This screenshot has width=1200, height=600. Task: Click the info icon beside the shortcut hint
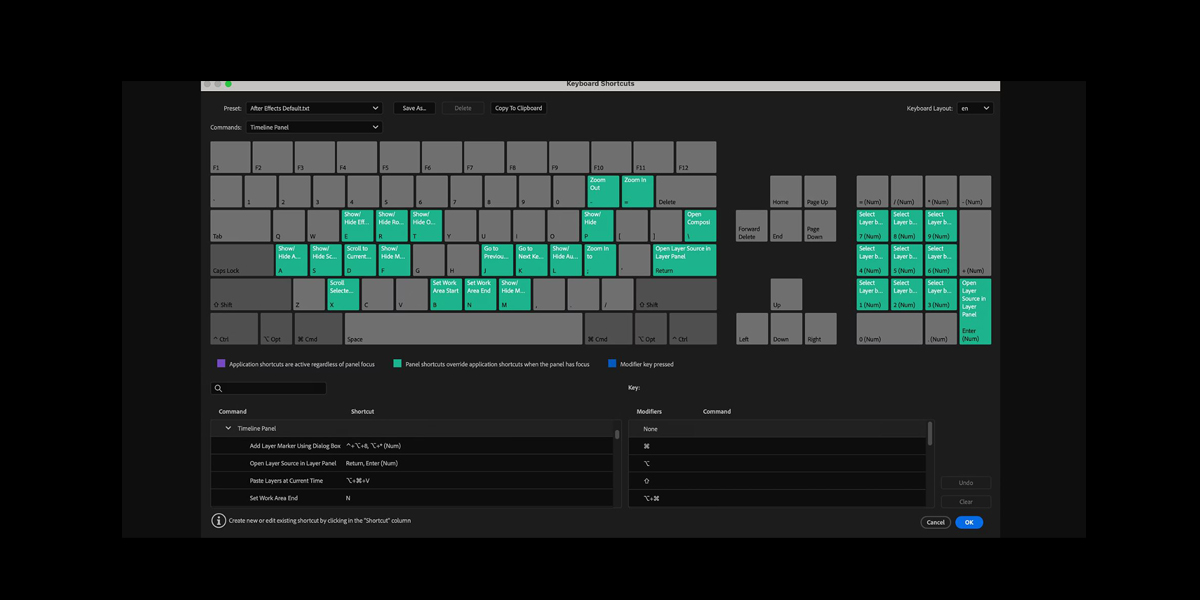(219, 520)
